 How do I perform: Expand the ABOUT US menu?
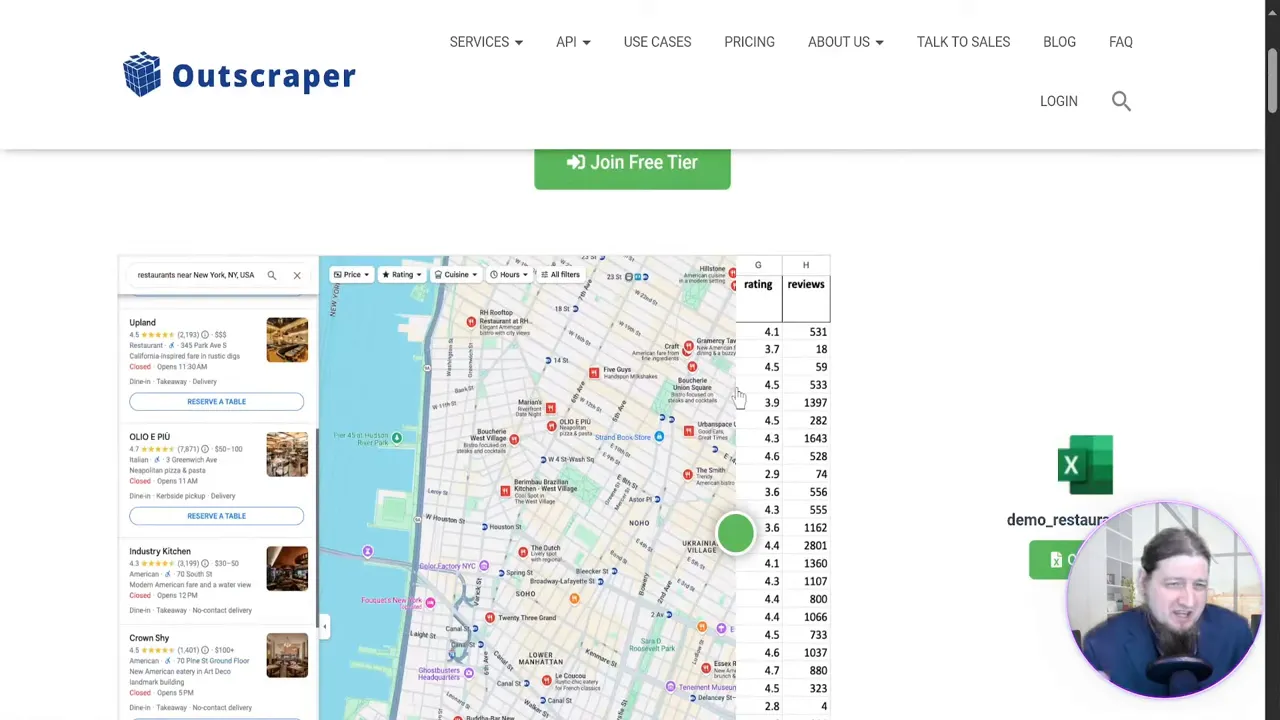pyautogui.click(x=846, y=42)
